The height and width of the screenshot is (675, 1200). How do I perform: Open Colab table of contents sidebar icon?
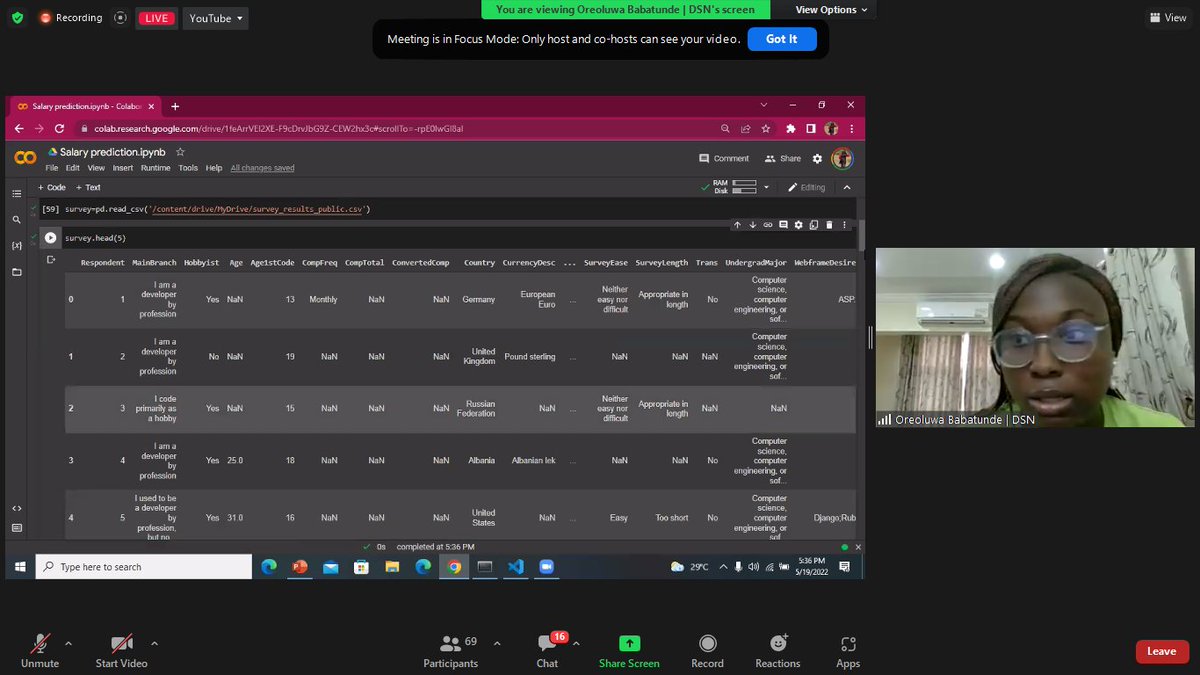pos(16,194)
